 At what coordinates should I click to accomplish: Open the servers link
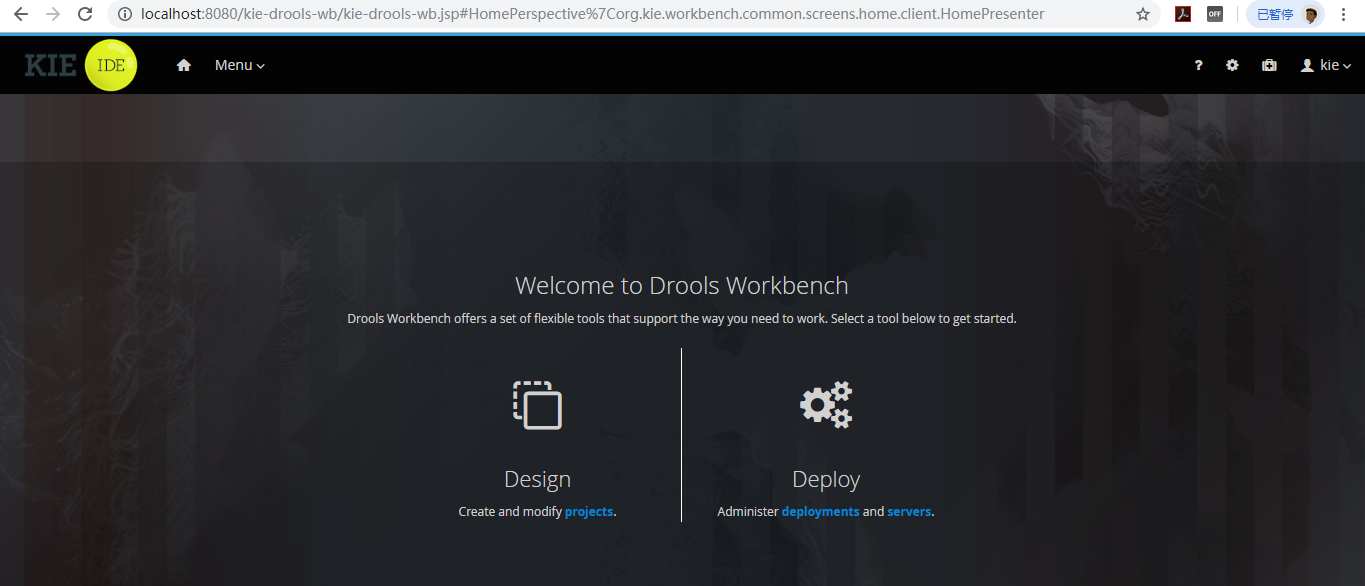point(909,511)
